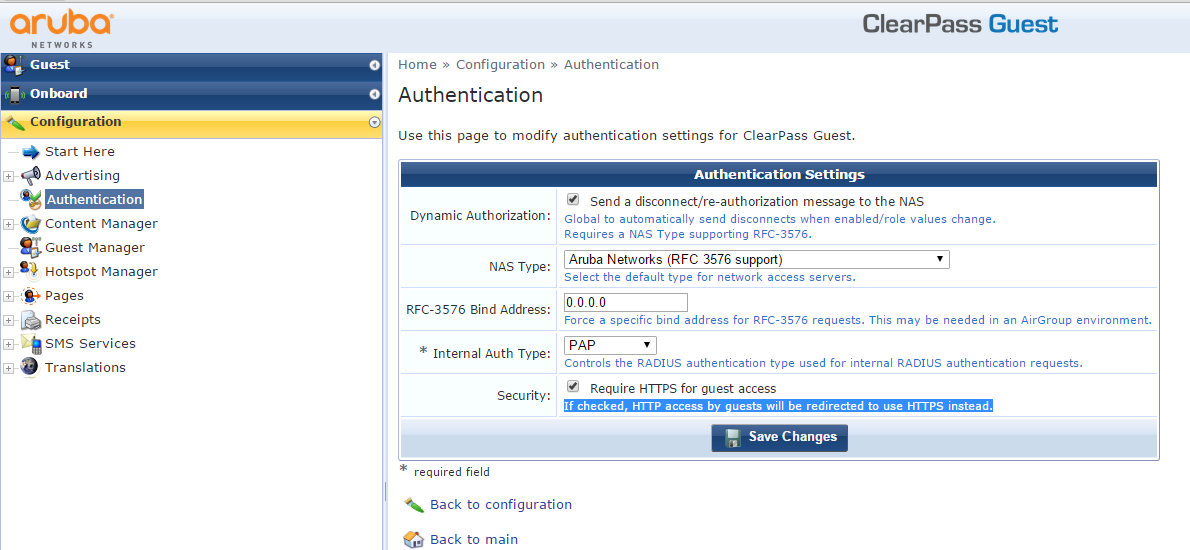Image resolution: width=1190 pixels, height=550 pixels.
Task: Click the Hotspot Manager icon
Action: pos(30,271)
